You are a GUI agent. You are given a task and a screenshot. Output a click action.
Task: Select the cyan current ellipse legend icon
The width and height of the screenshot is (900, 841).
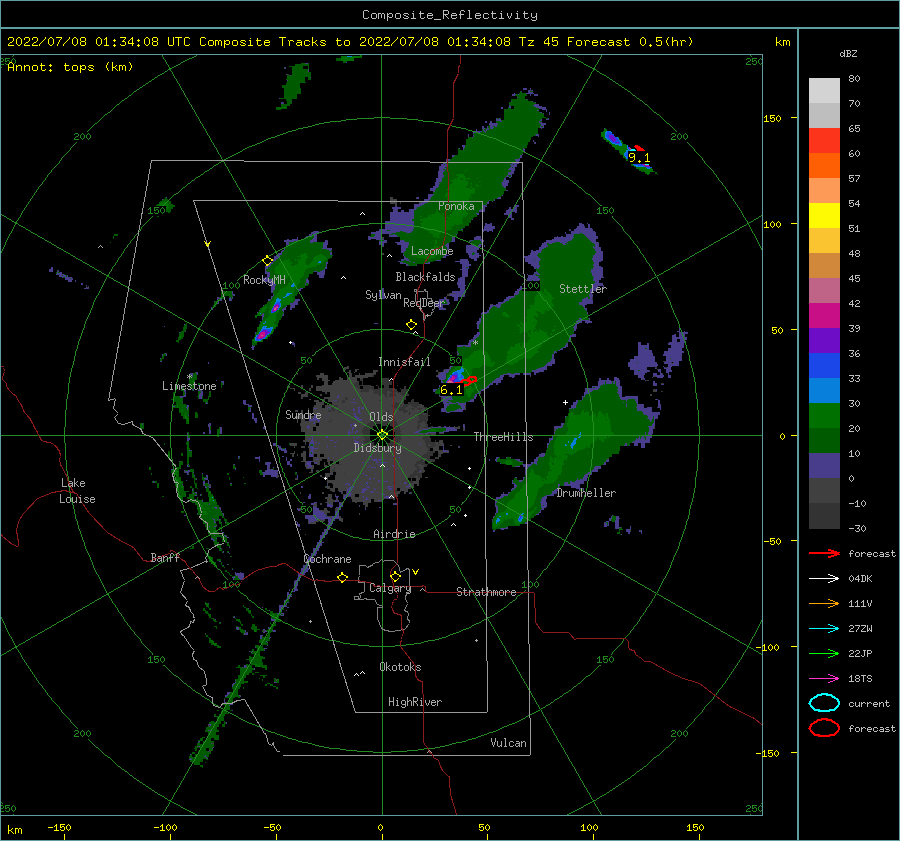coord(824,703)
